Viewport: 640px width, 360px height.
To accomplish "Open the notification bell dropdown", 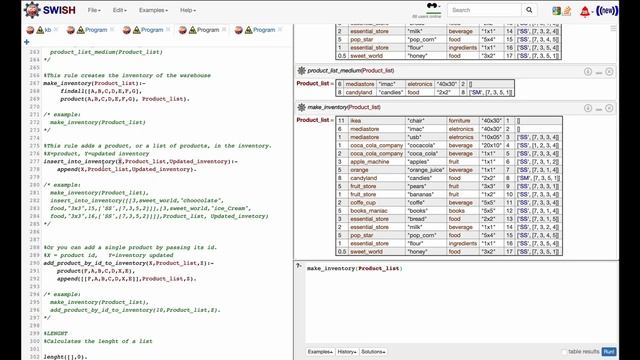I will coord(584,11).
